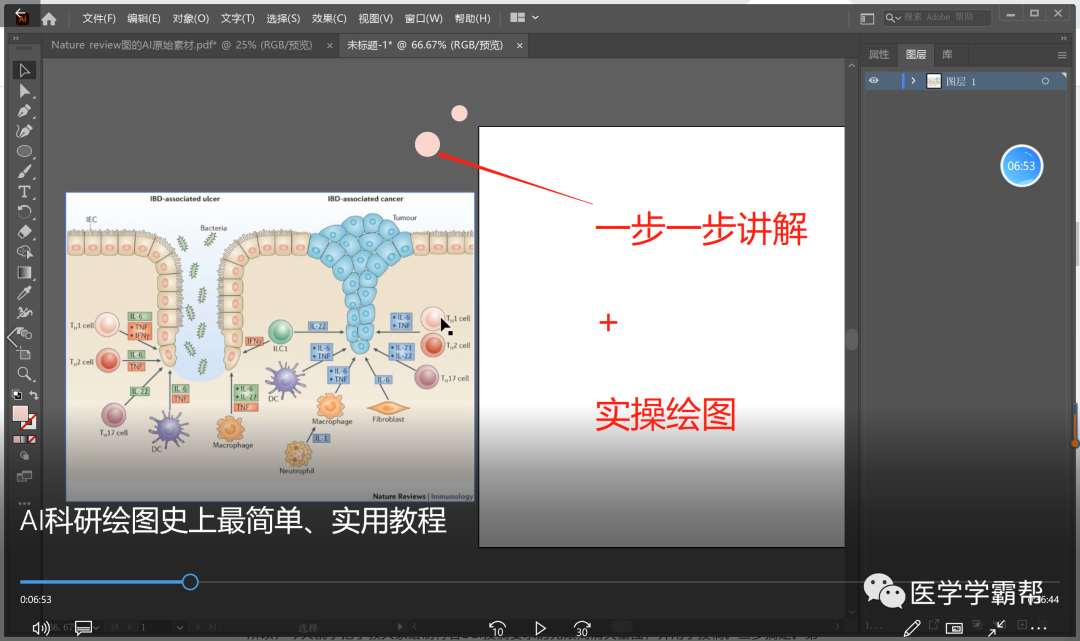
Task: Click the drawing mode icon
Action: 24,456
